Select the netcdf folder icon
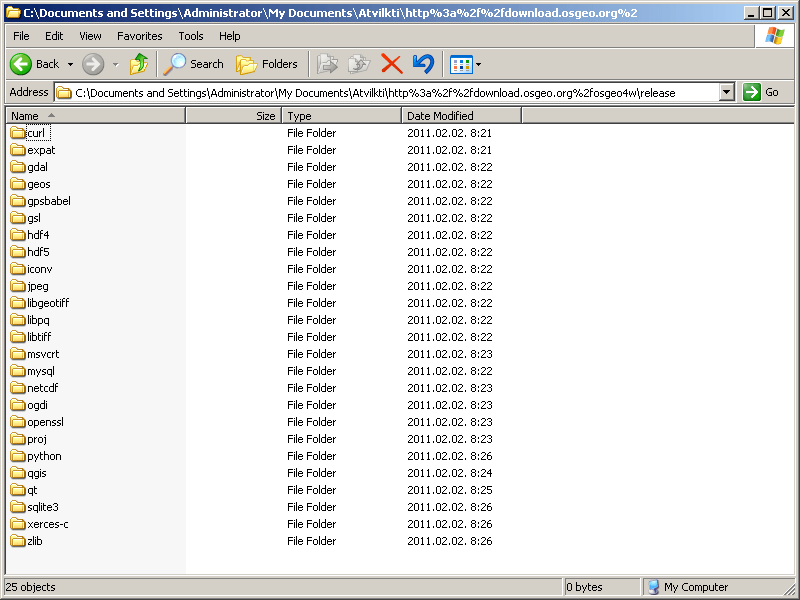The width and height of the screenshot is (800, 600). (x=17, y=388)
